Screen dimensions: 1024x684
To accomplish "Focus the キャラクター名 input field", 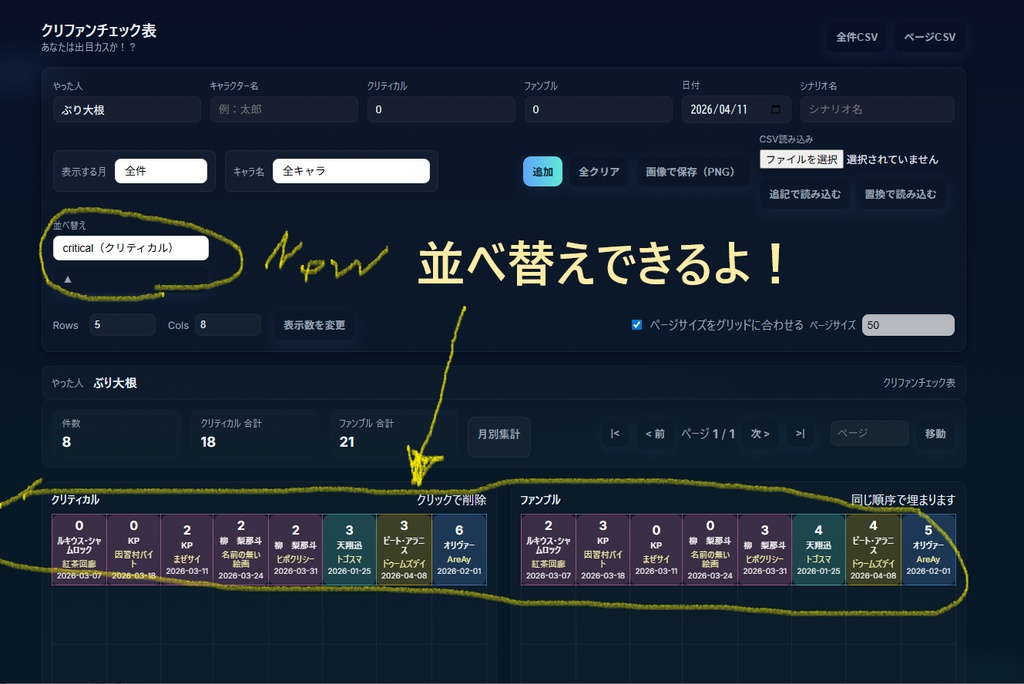I will [x=284, y=110].
